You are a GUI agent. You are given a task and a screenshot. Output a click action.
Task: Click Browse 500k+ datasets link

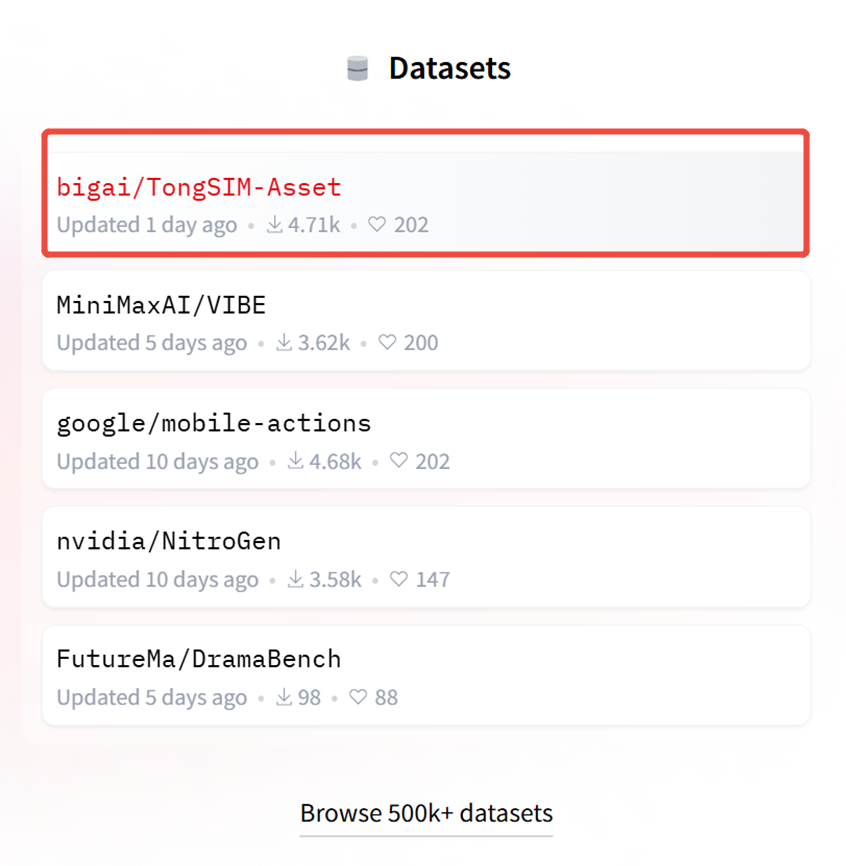426,813
